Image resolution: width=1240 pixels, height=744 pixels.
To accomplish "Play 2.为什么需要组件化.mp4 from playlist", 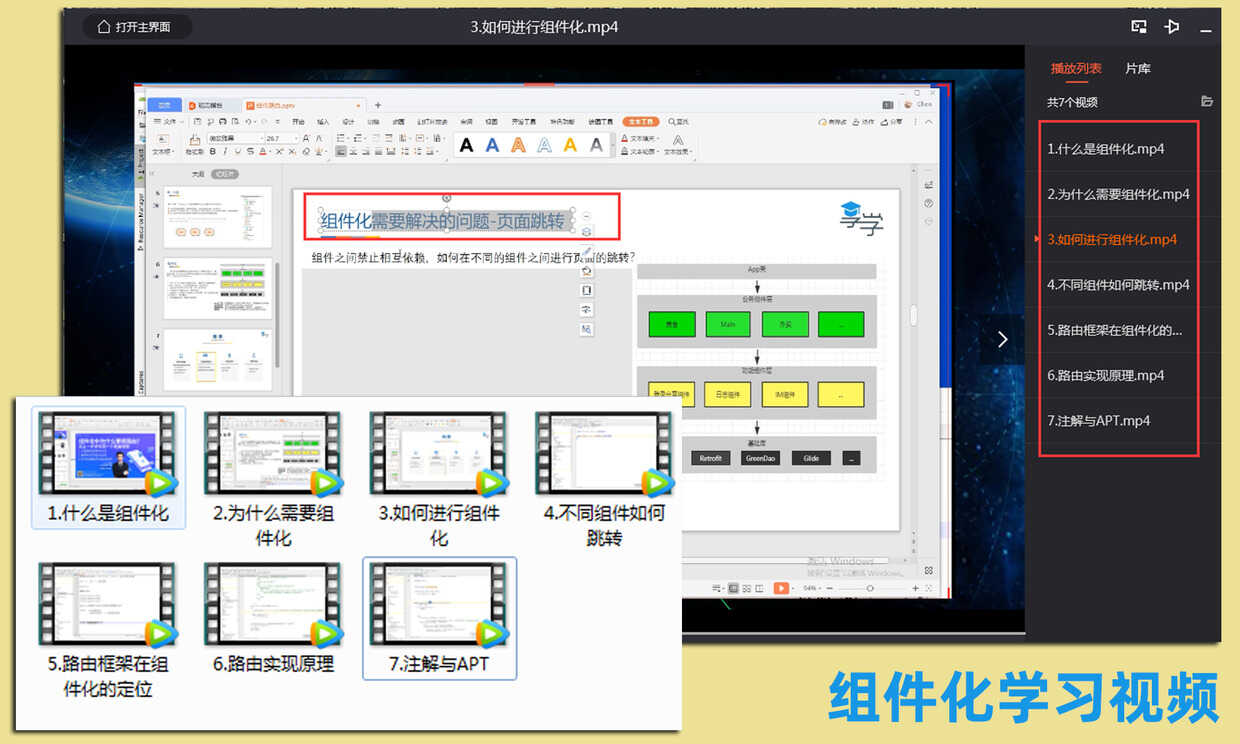I will pos(1118,194).
